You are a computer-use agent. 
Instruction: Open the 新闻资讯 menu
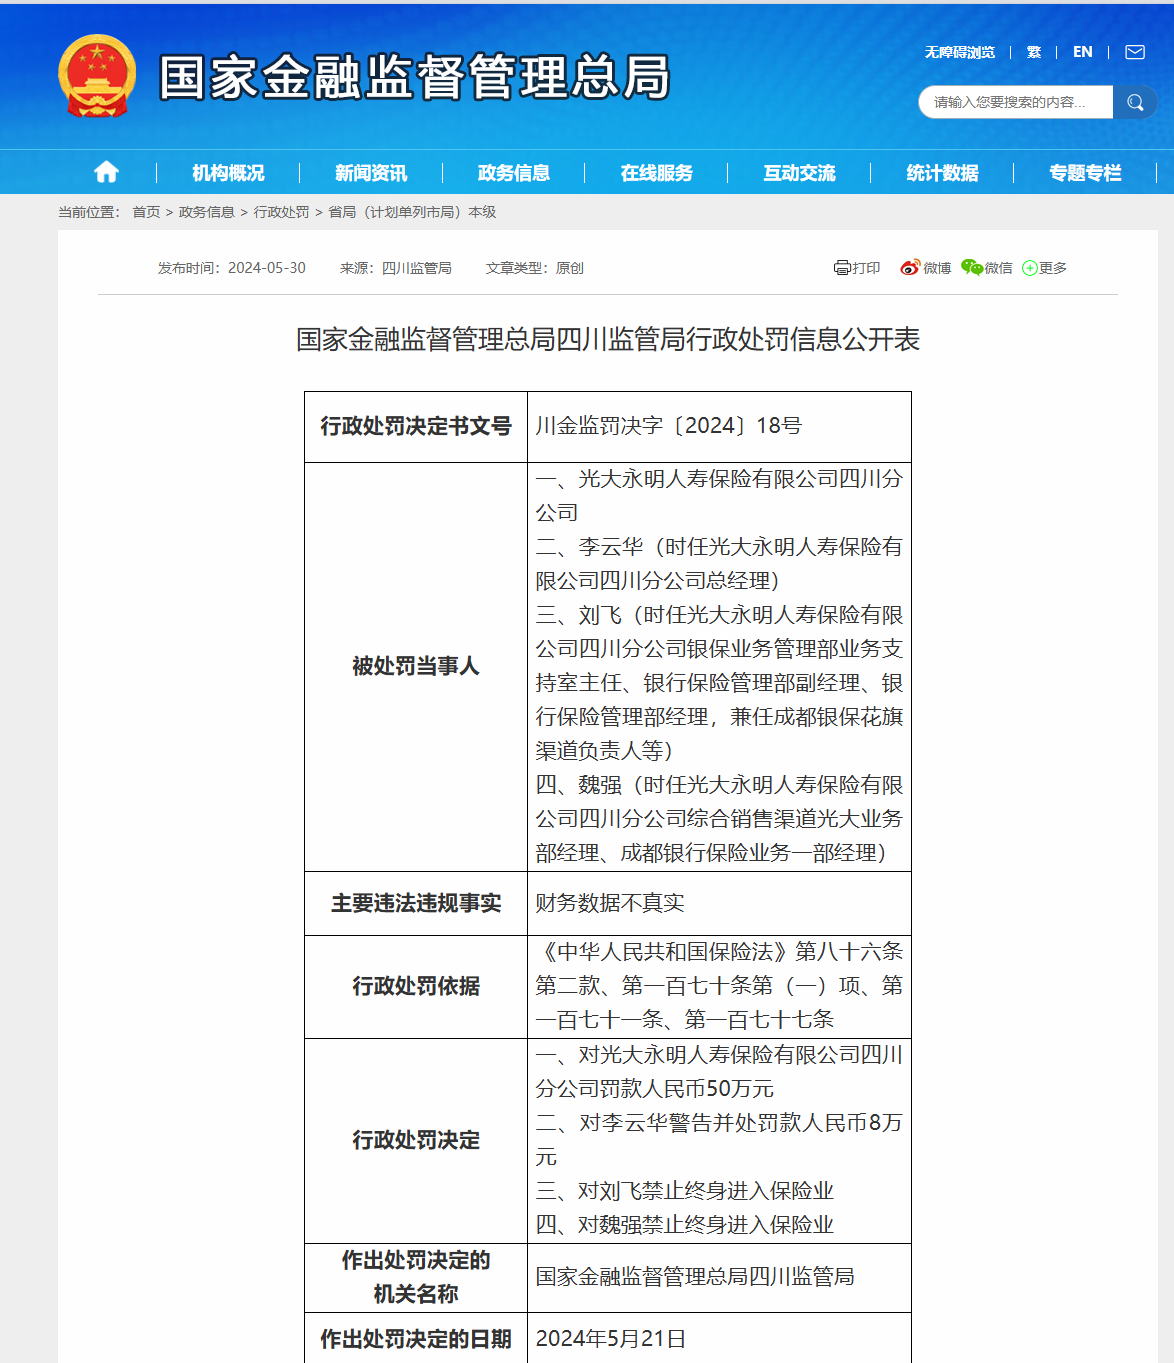pyautogui.click(x=371, y=173)
